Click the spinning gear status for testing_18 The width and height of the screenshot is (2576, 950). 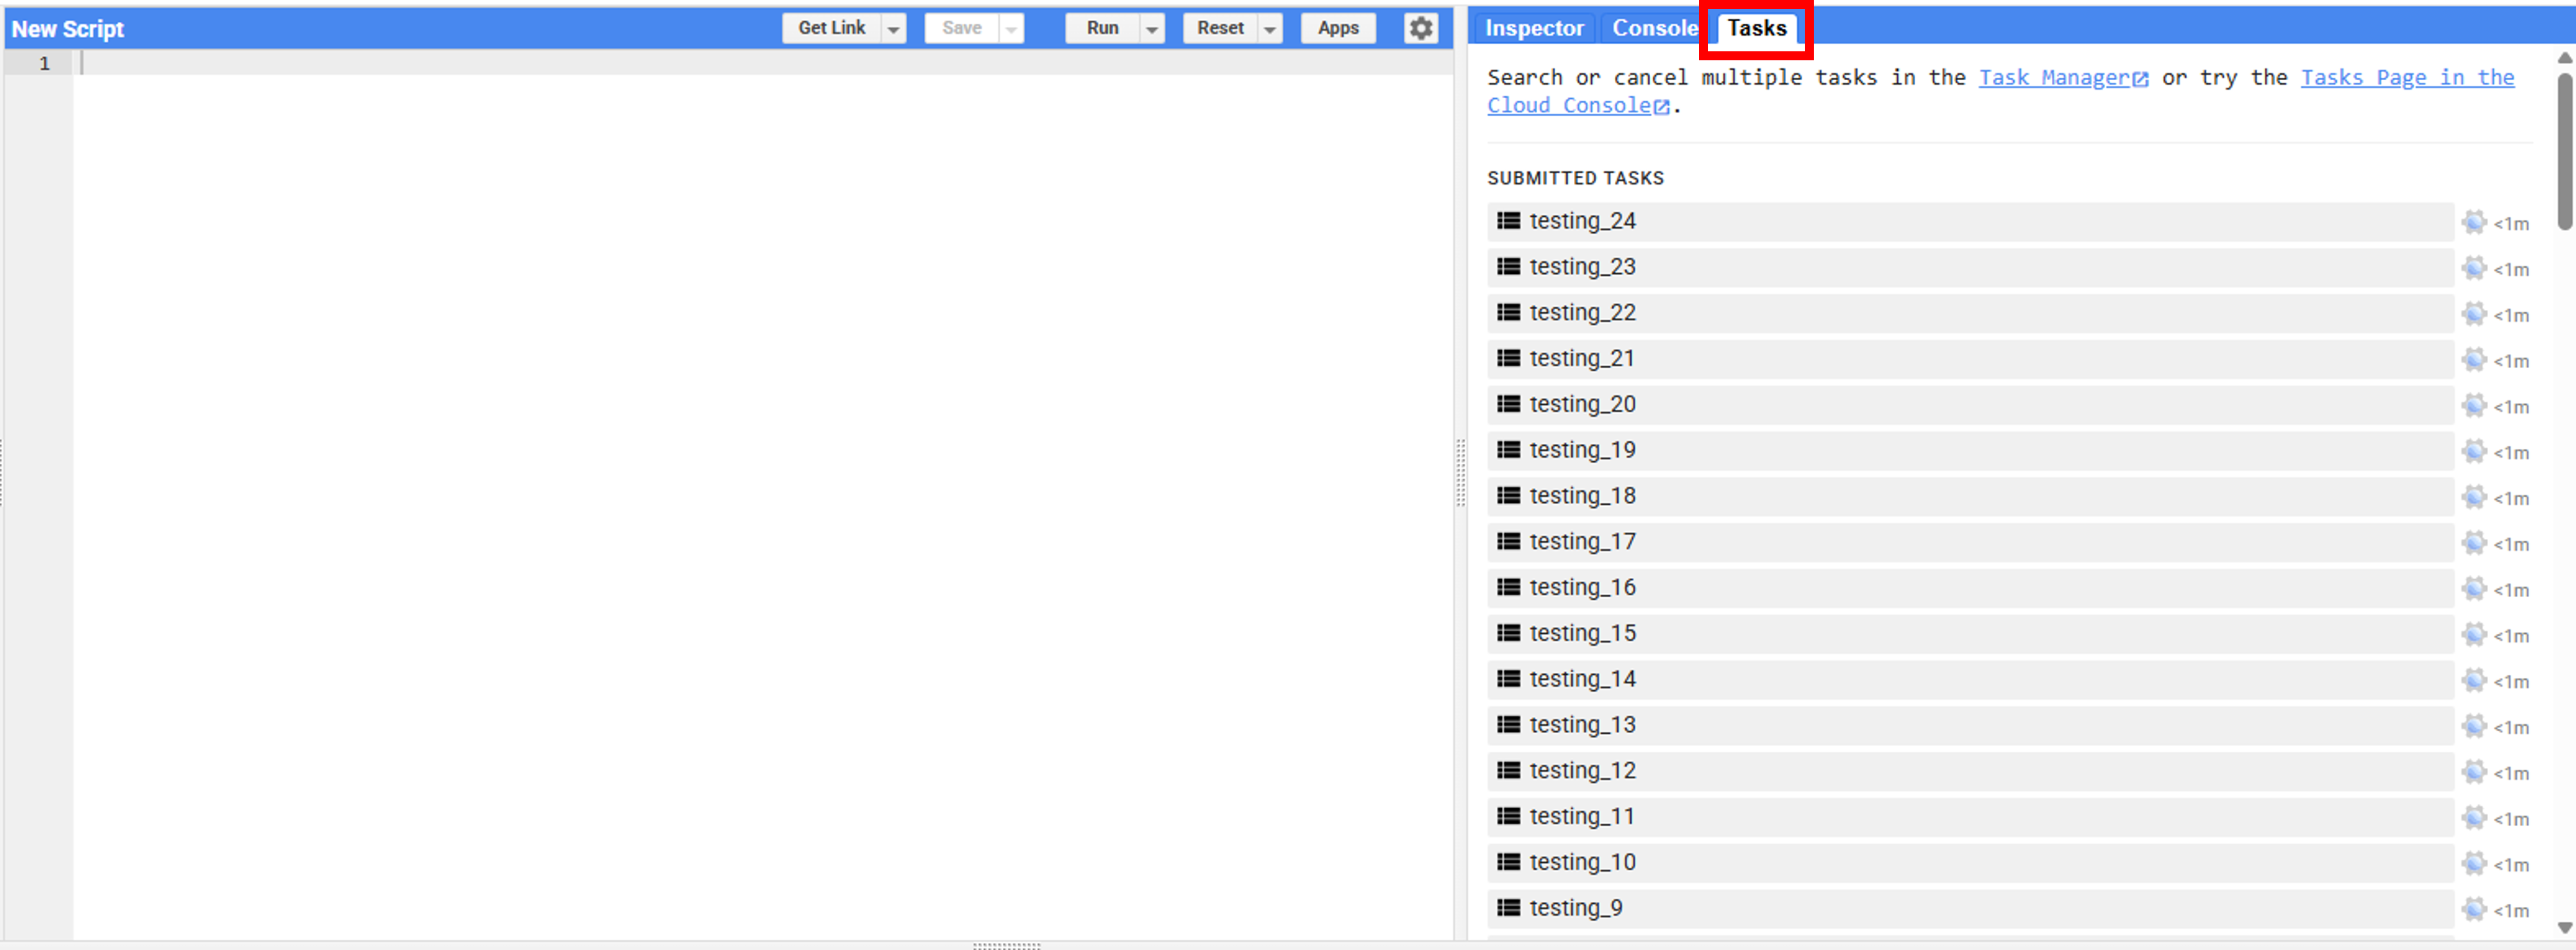click(2474, 498)
